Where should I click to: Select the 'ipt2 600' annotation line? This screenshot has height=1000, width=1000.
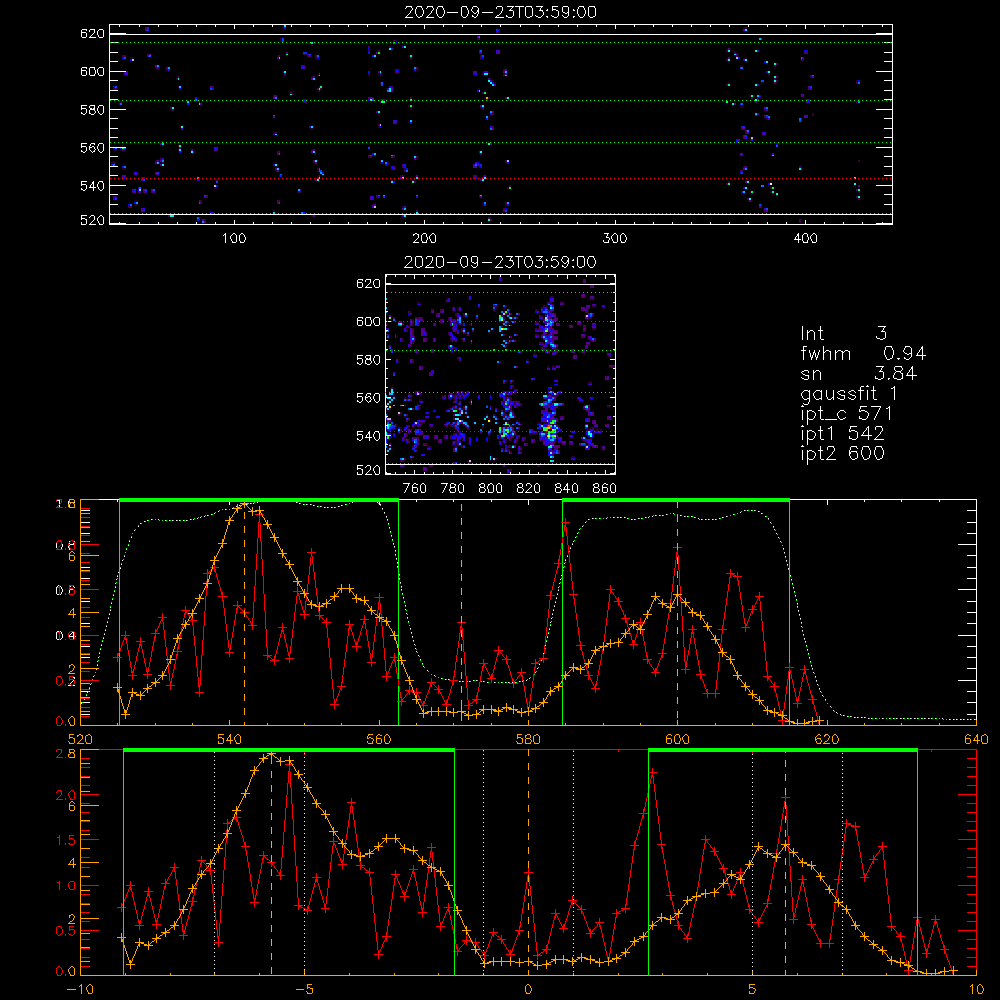(842, 453)
